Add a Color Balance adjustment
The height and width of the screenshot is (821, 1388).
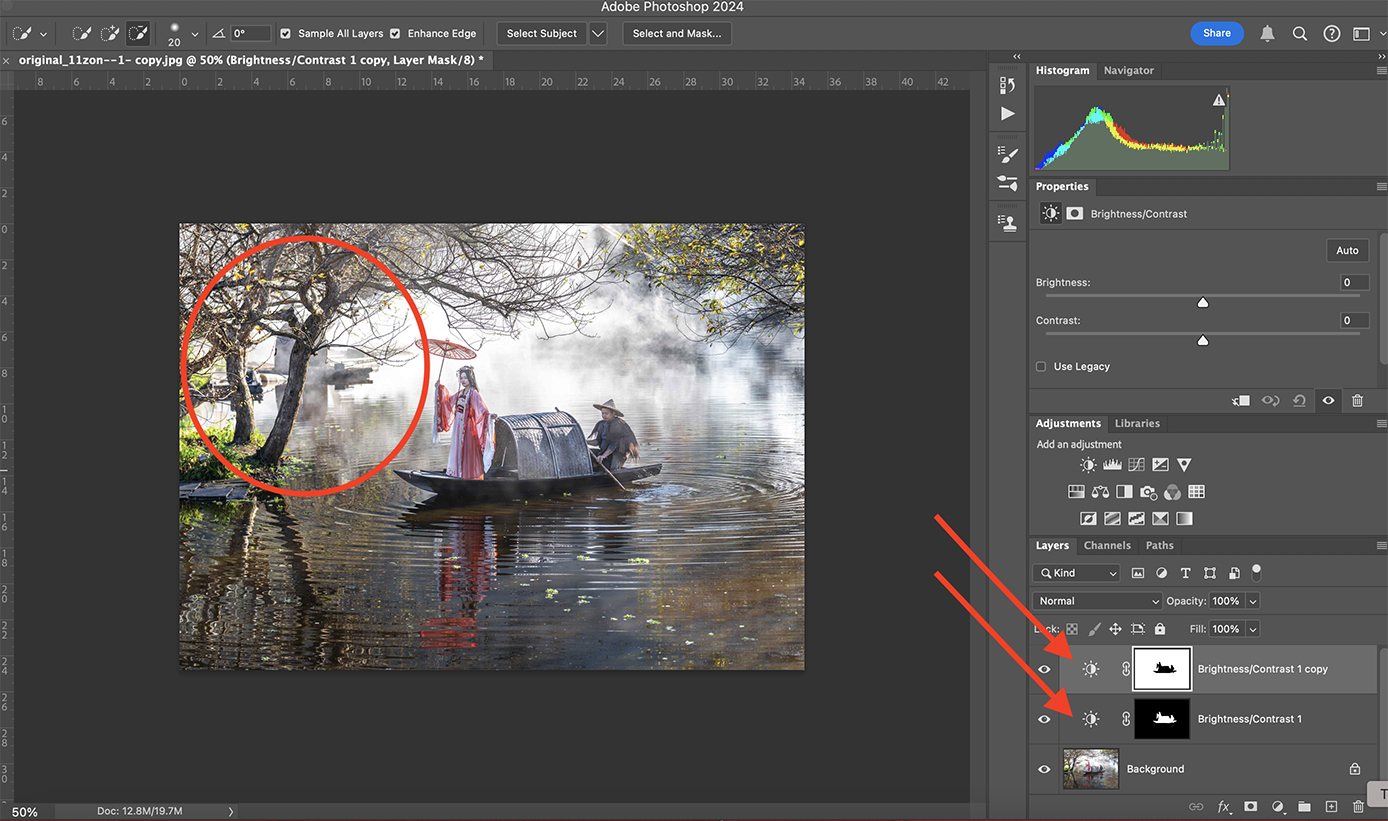[x=1100, y=492]
